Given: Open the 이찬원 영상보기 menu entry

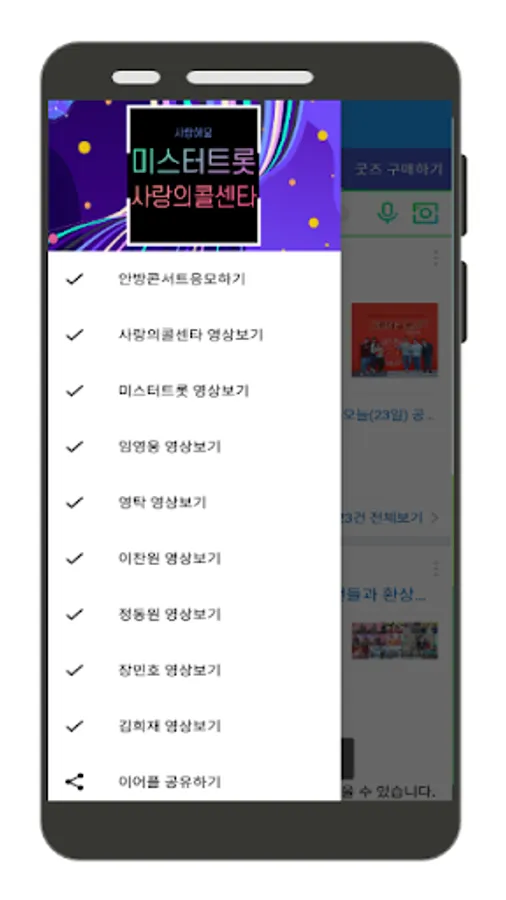Looking at the screenshot, I should point(194,558).
